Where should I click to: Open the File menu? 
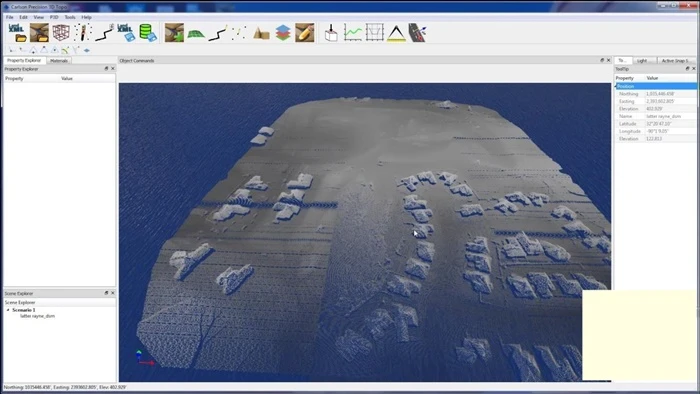pos(9,17)
